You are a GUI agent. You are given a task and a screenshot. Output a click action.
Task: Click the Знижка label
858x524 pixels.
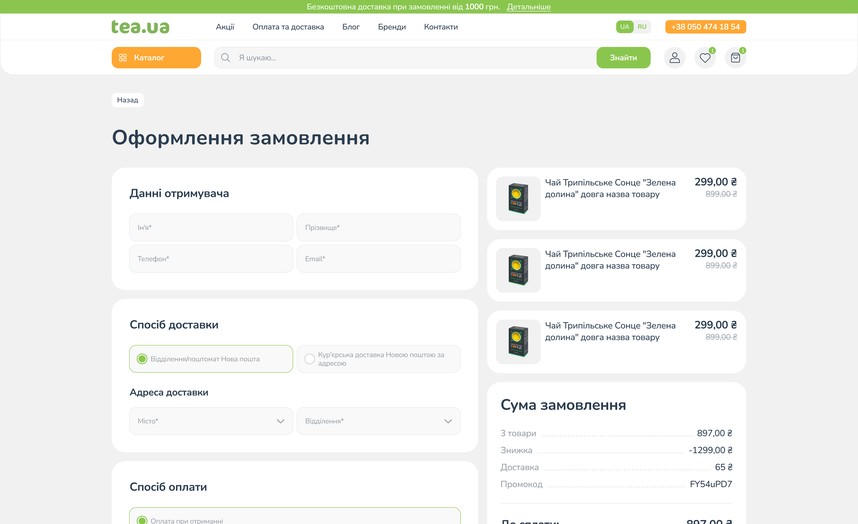point(516,450)
